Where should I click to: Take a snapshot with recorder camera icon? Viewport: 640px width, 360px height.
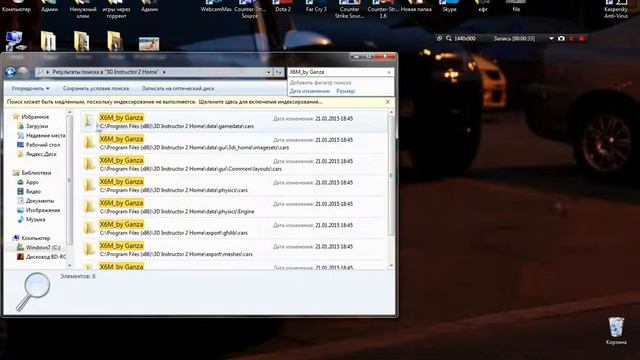pyautogui.click(x=561, y=38)
